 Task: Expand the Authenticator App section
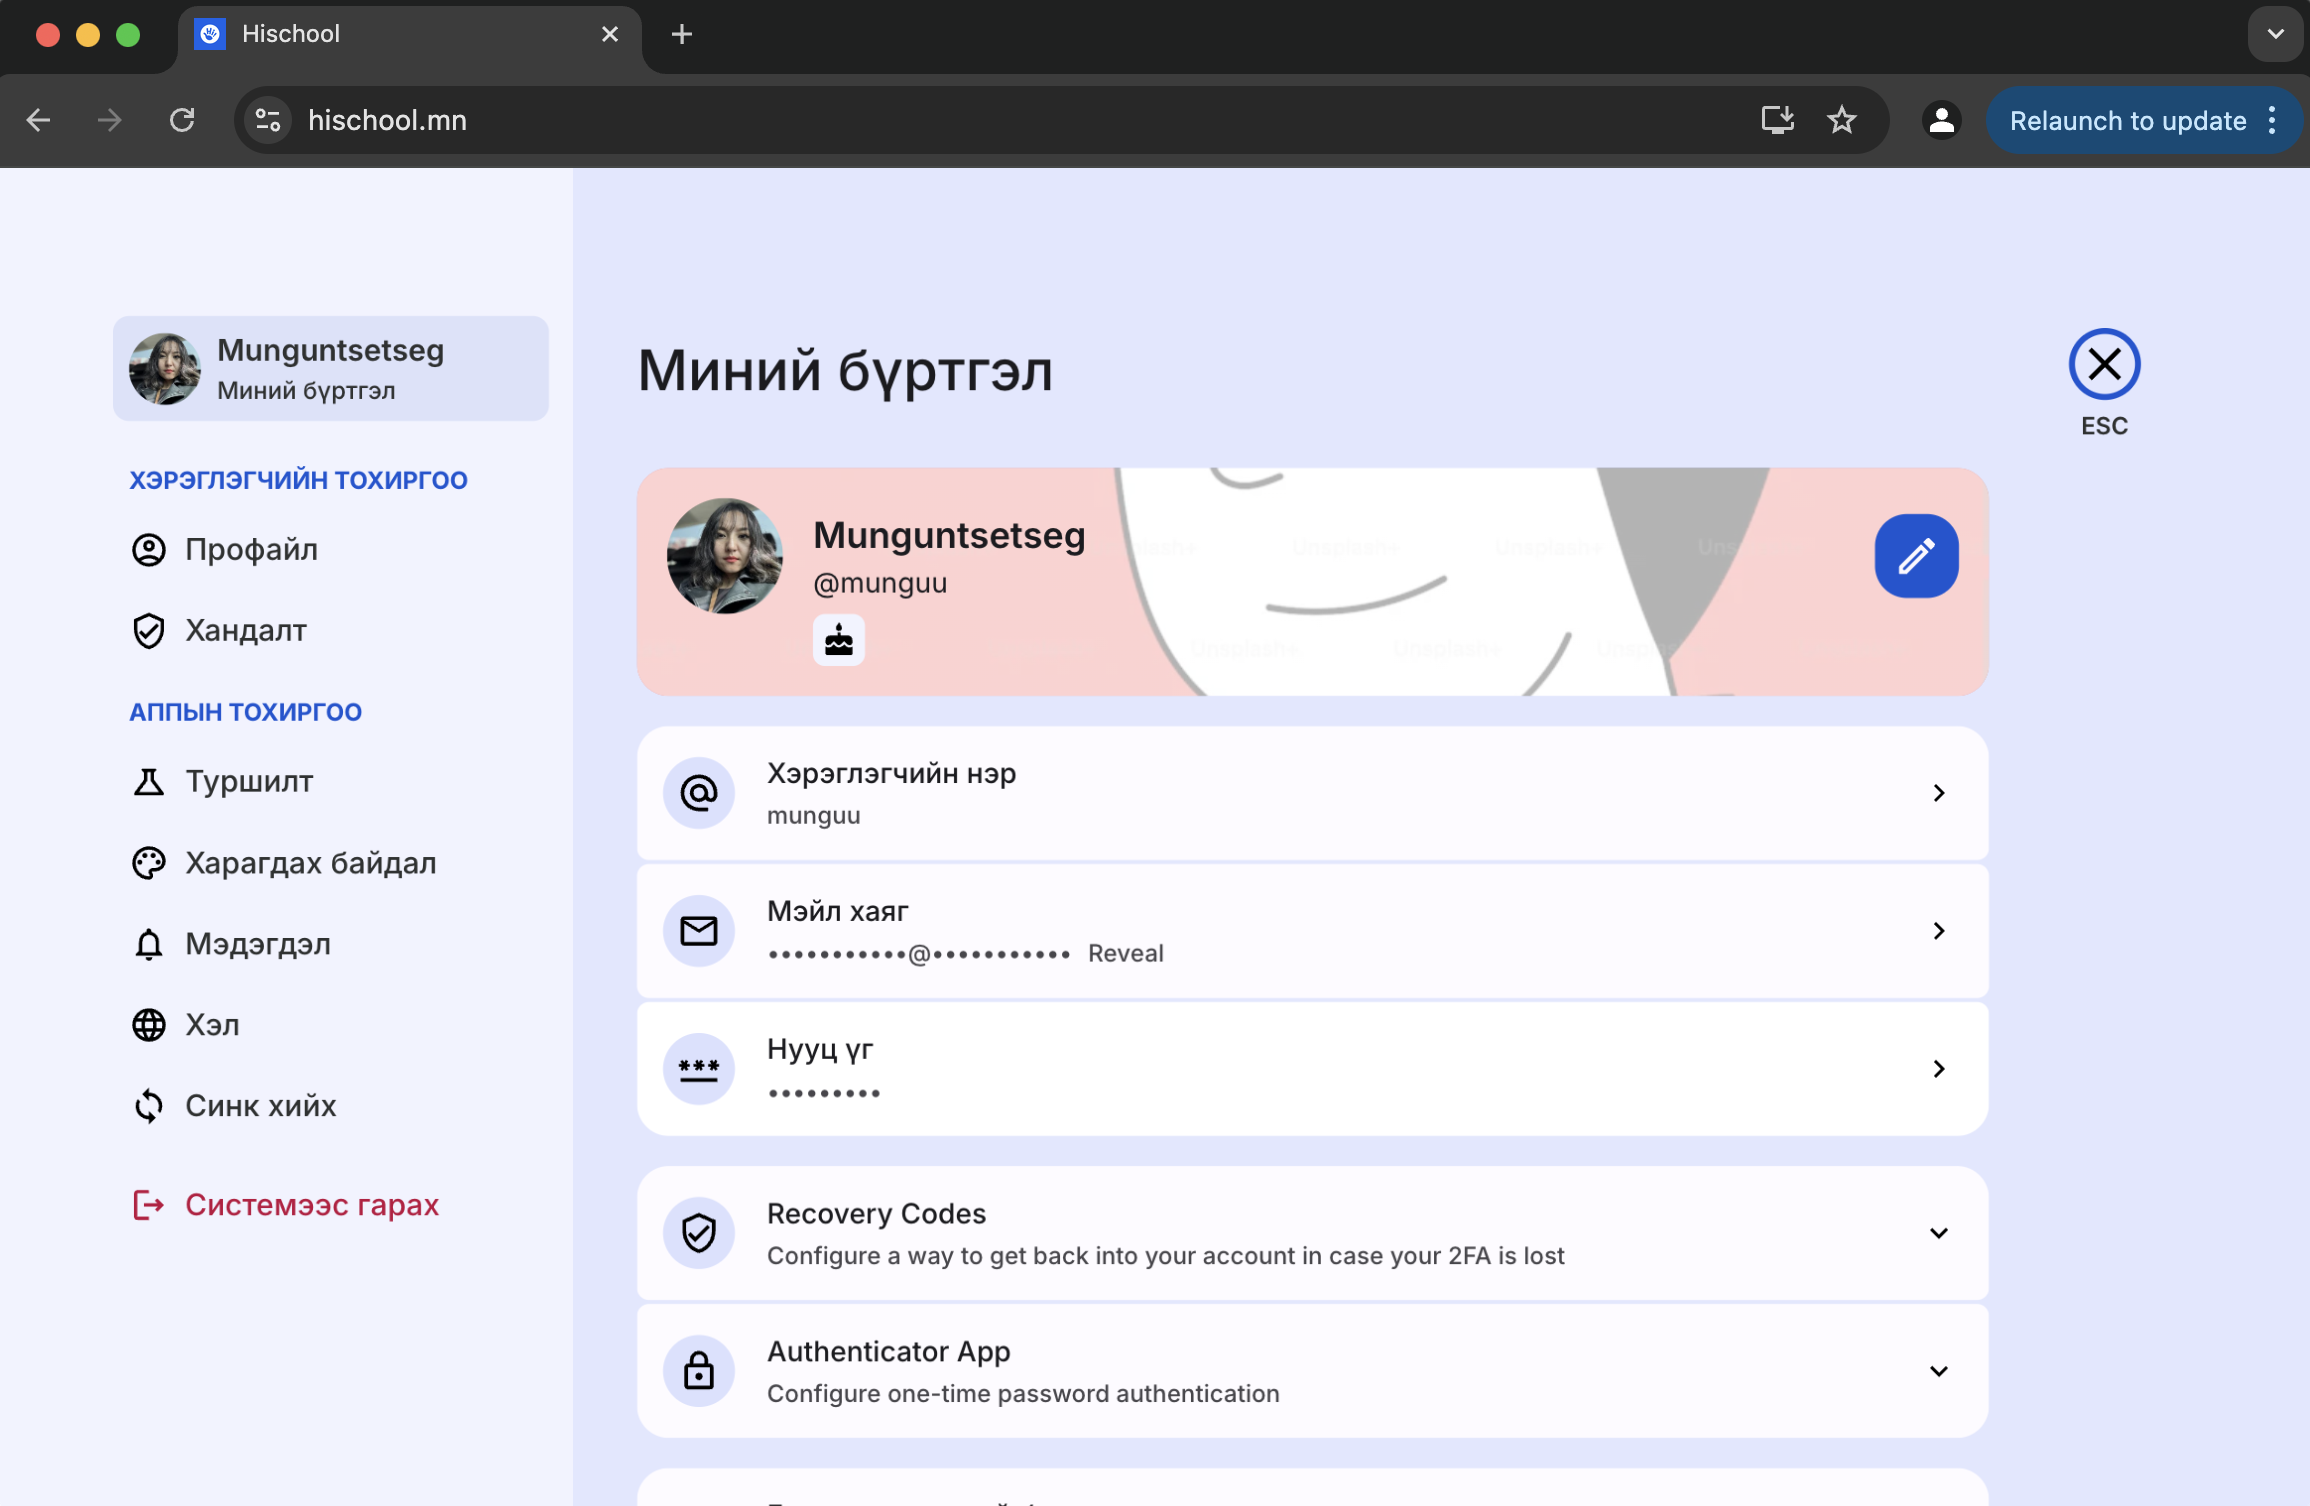1938,1371
